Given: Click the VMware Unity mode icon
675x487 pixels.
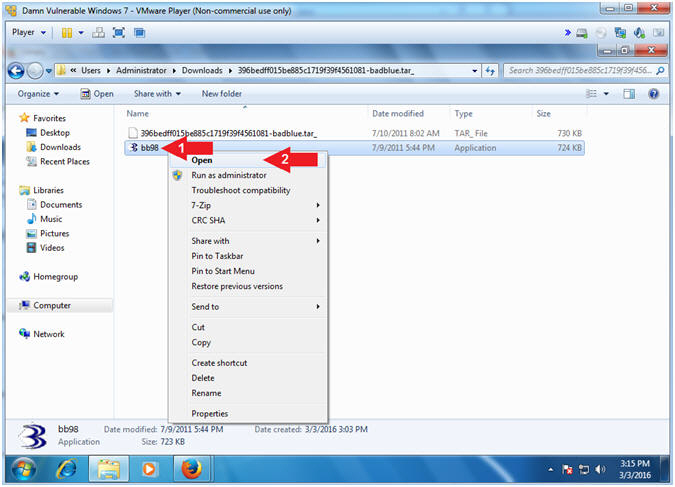Looking at the screenshot, I should (x=139, y=33).
